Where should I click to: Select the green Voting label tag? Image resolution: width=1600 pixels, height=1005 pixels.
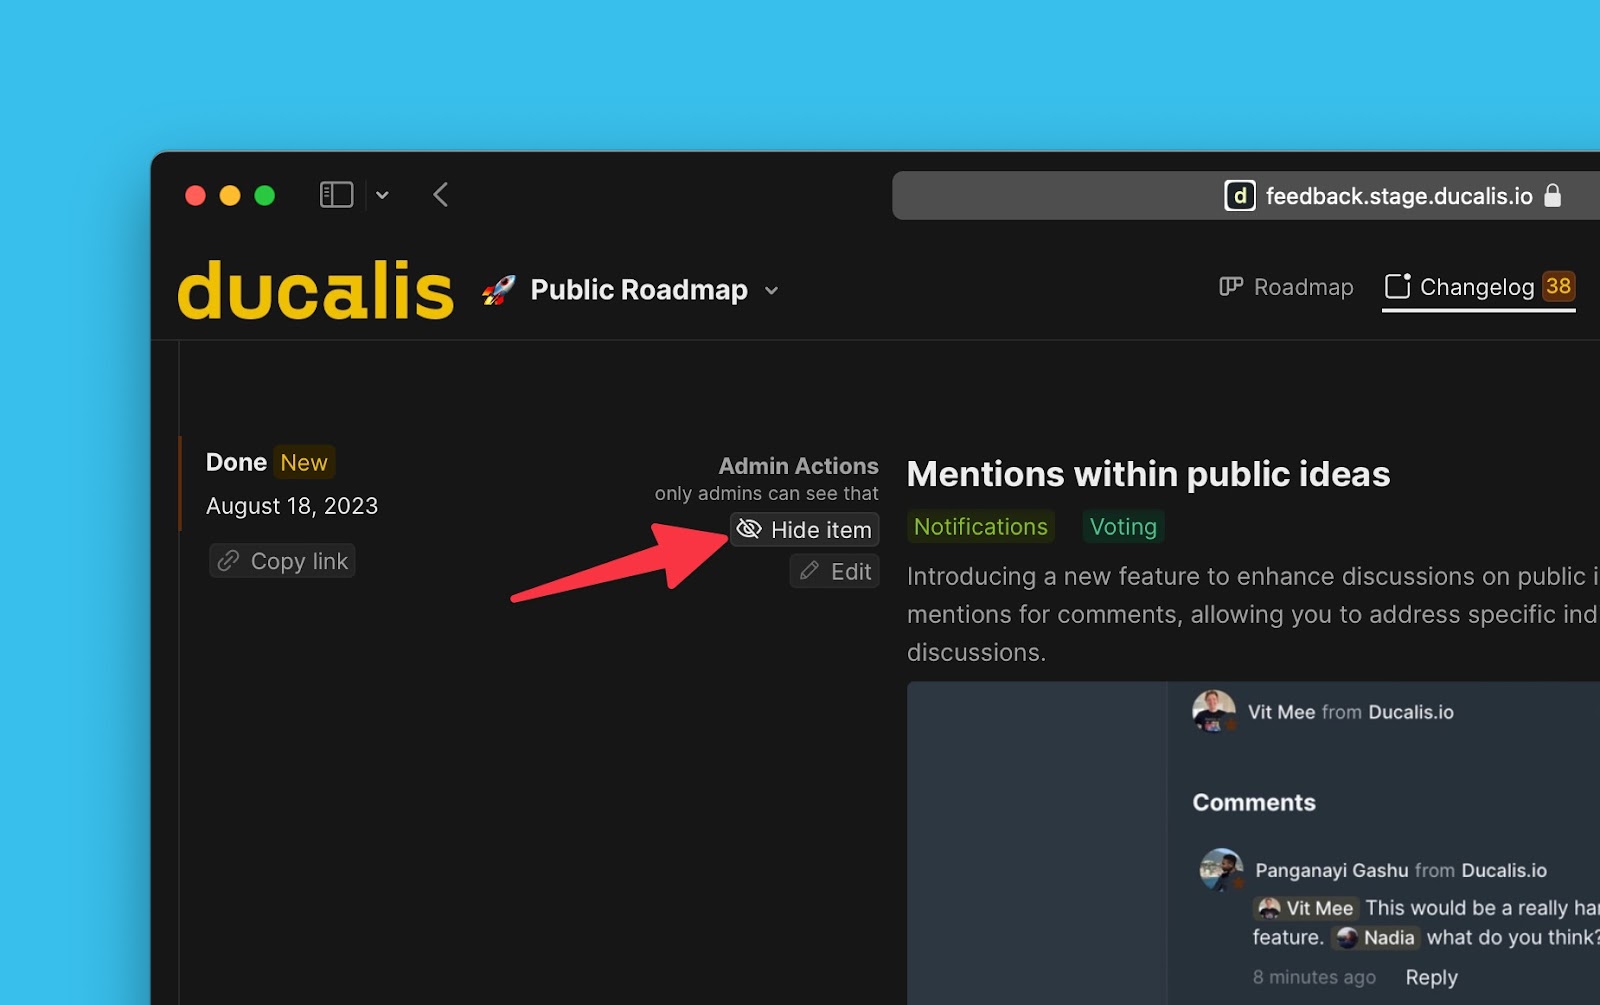[1123, 527]
